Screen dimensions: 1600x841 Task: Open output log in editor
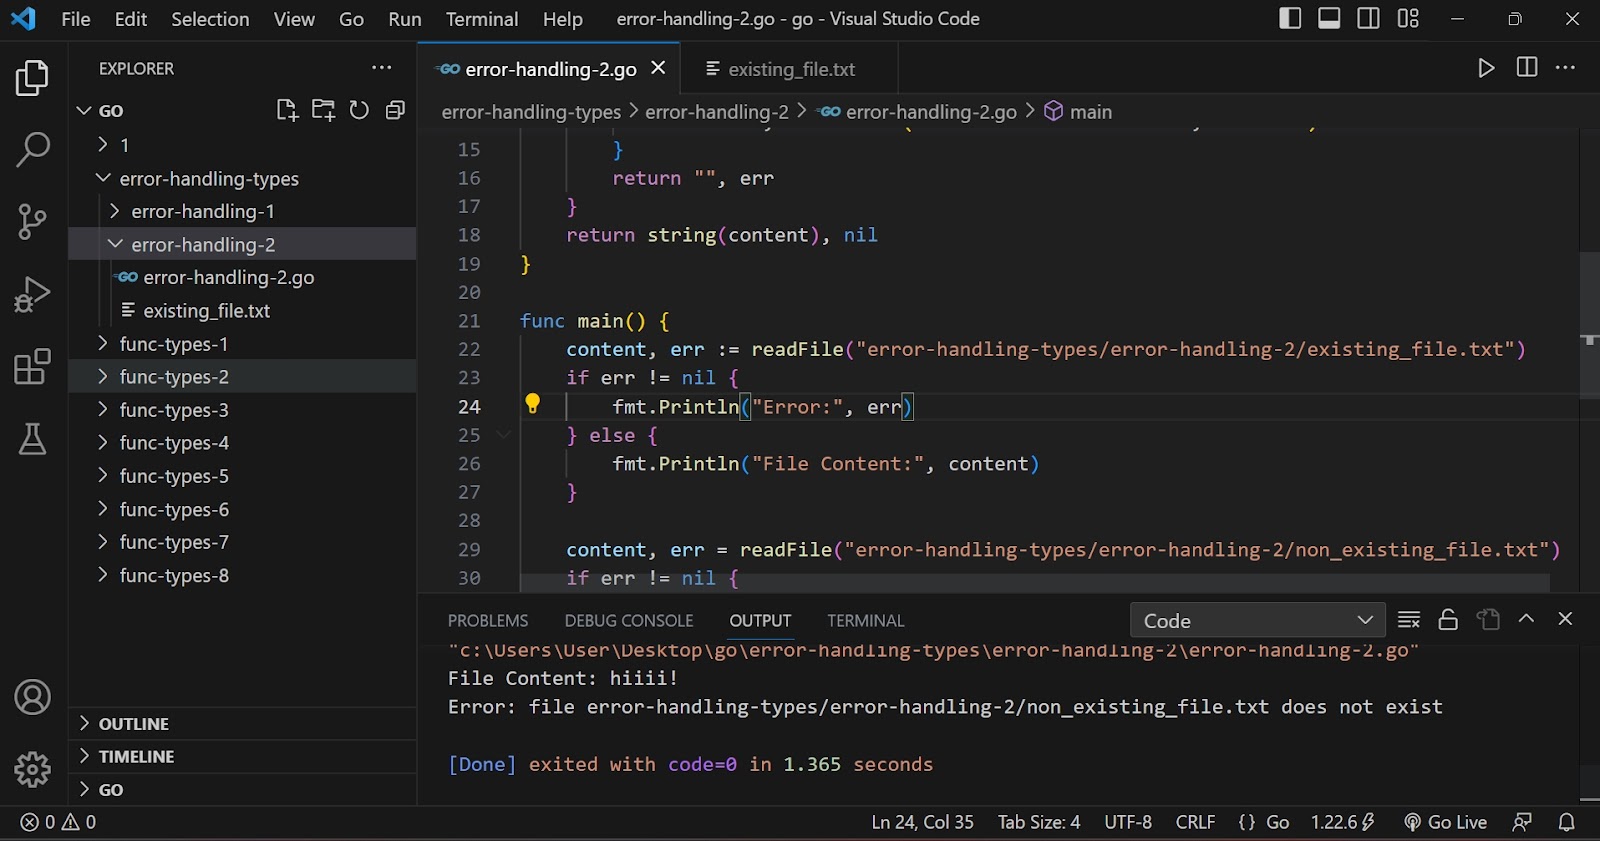click(1488, 620)
